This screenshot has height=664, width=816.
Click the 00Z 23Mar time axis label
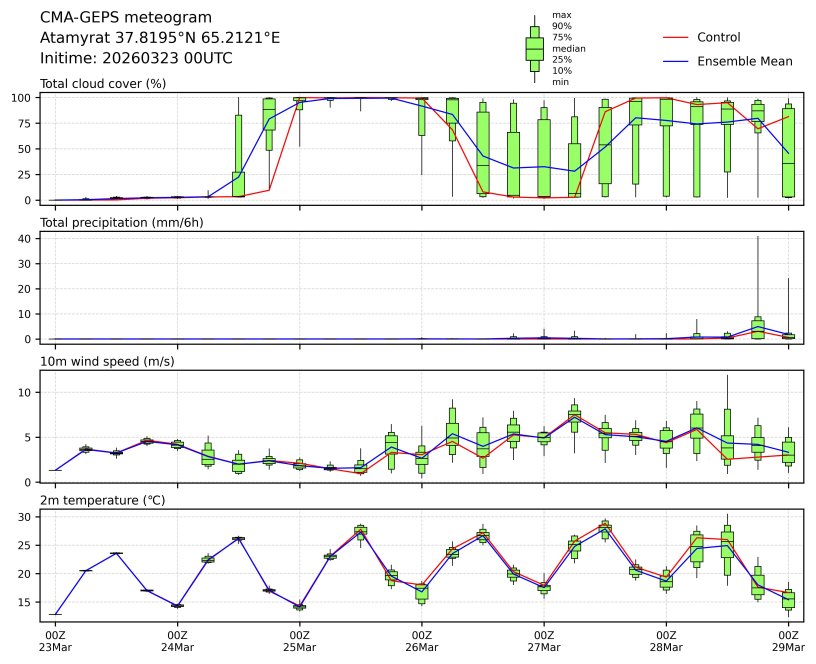point(55,641)
